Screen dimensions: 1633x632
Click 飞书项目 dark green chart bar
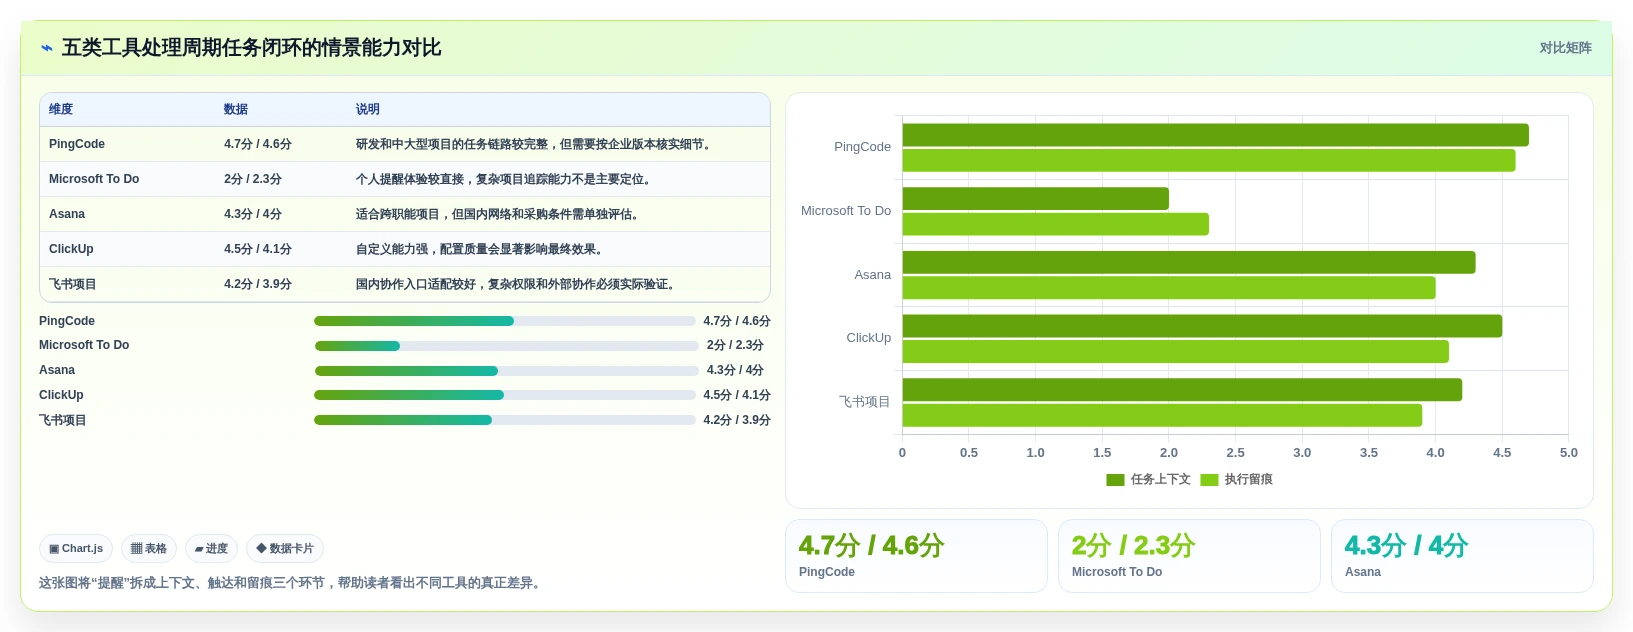[1182, 390]
